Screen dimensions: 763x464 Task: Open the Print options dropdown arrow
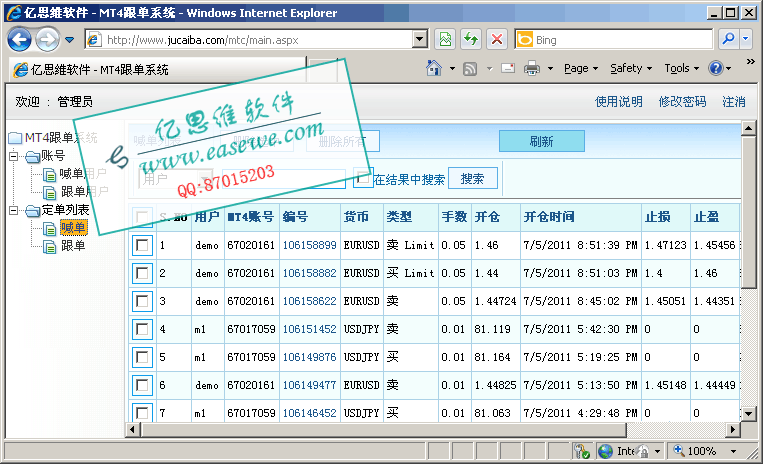550,69
